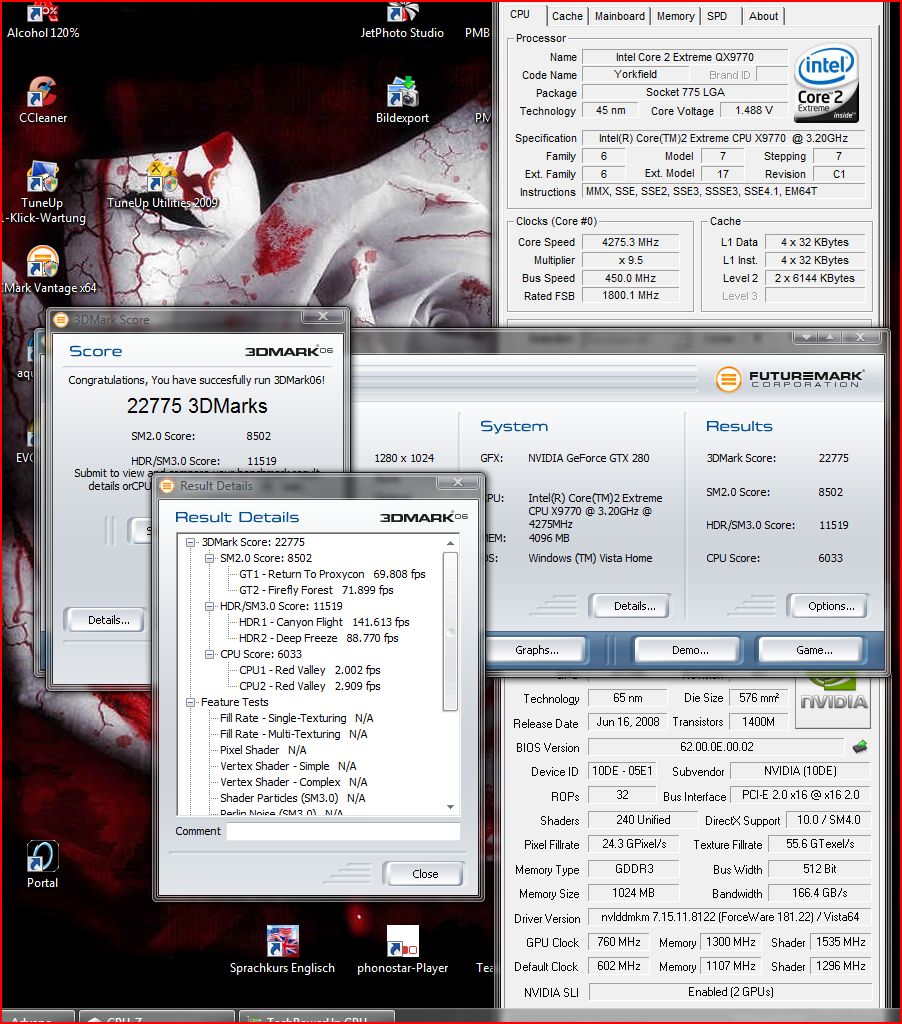The width and height of the screenshot is (902, 1024).
Task: Open the Portal desktop shortcut
Action: click(42, 865)
